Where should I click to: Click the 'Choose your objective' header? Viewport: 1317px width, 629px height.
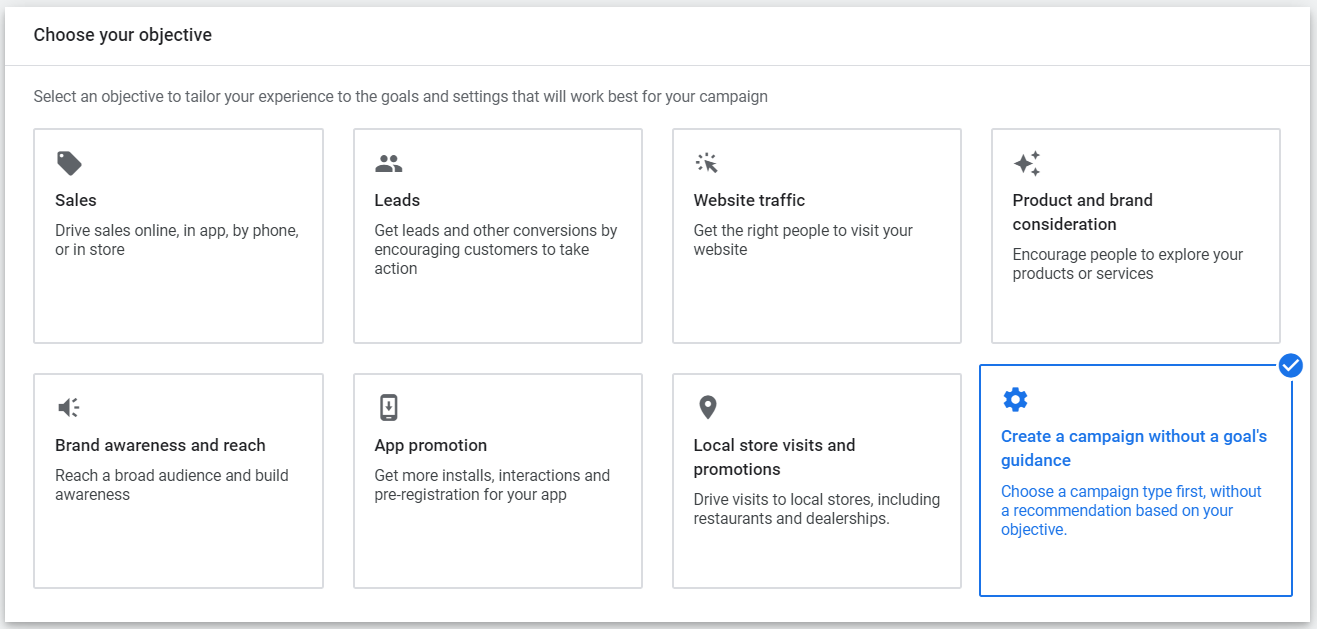pos(122,34)
